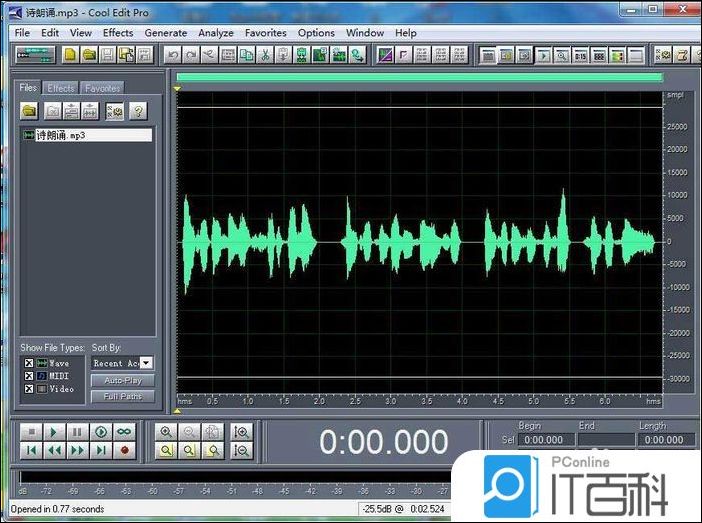Click the large 0:00.000 time display
Image resolution: width=702 pixels, height=523 pixels.
384,442
